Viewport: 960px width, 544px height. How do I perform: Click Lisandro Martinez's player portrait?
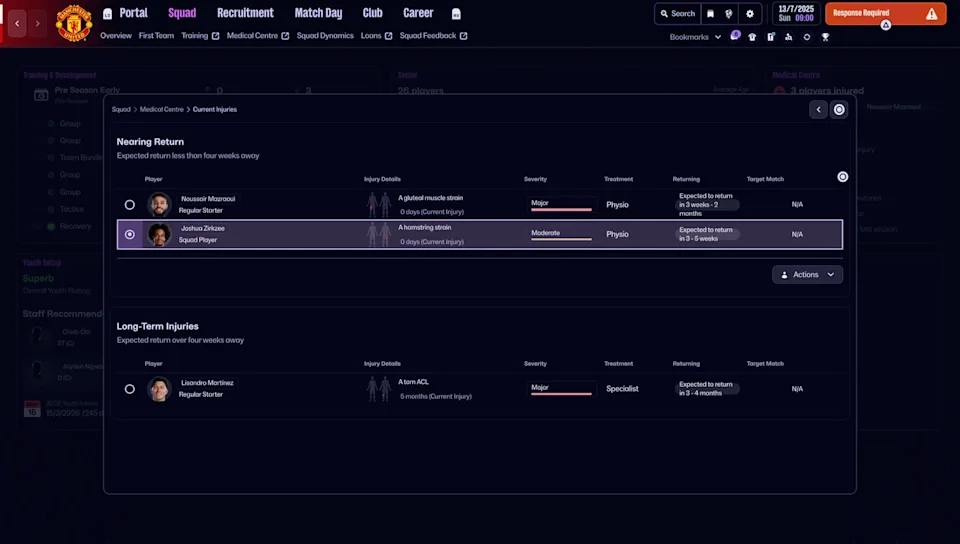pyautogui.click(x=160, y=389)
